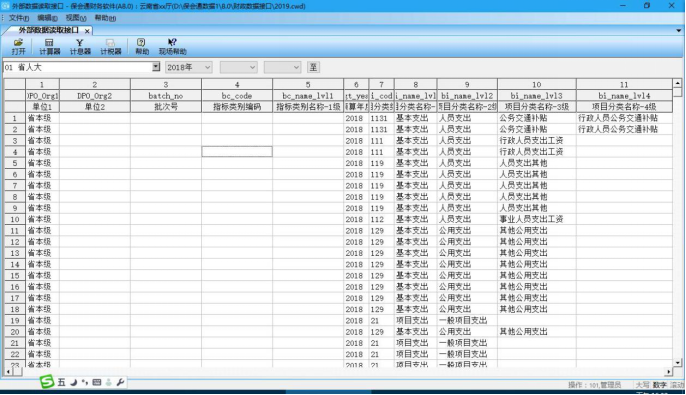Click the 至 button
The width and height of the screenshot is (686, 395).
[313, 67]
